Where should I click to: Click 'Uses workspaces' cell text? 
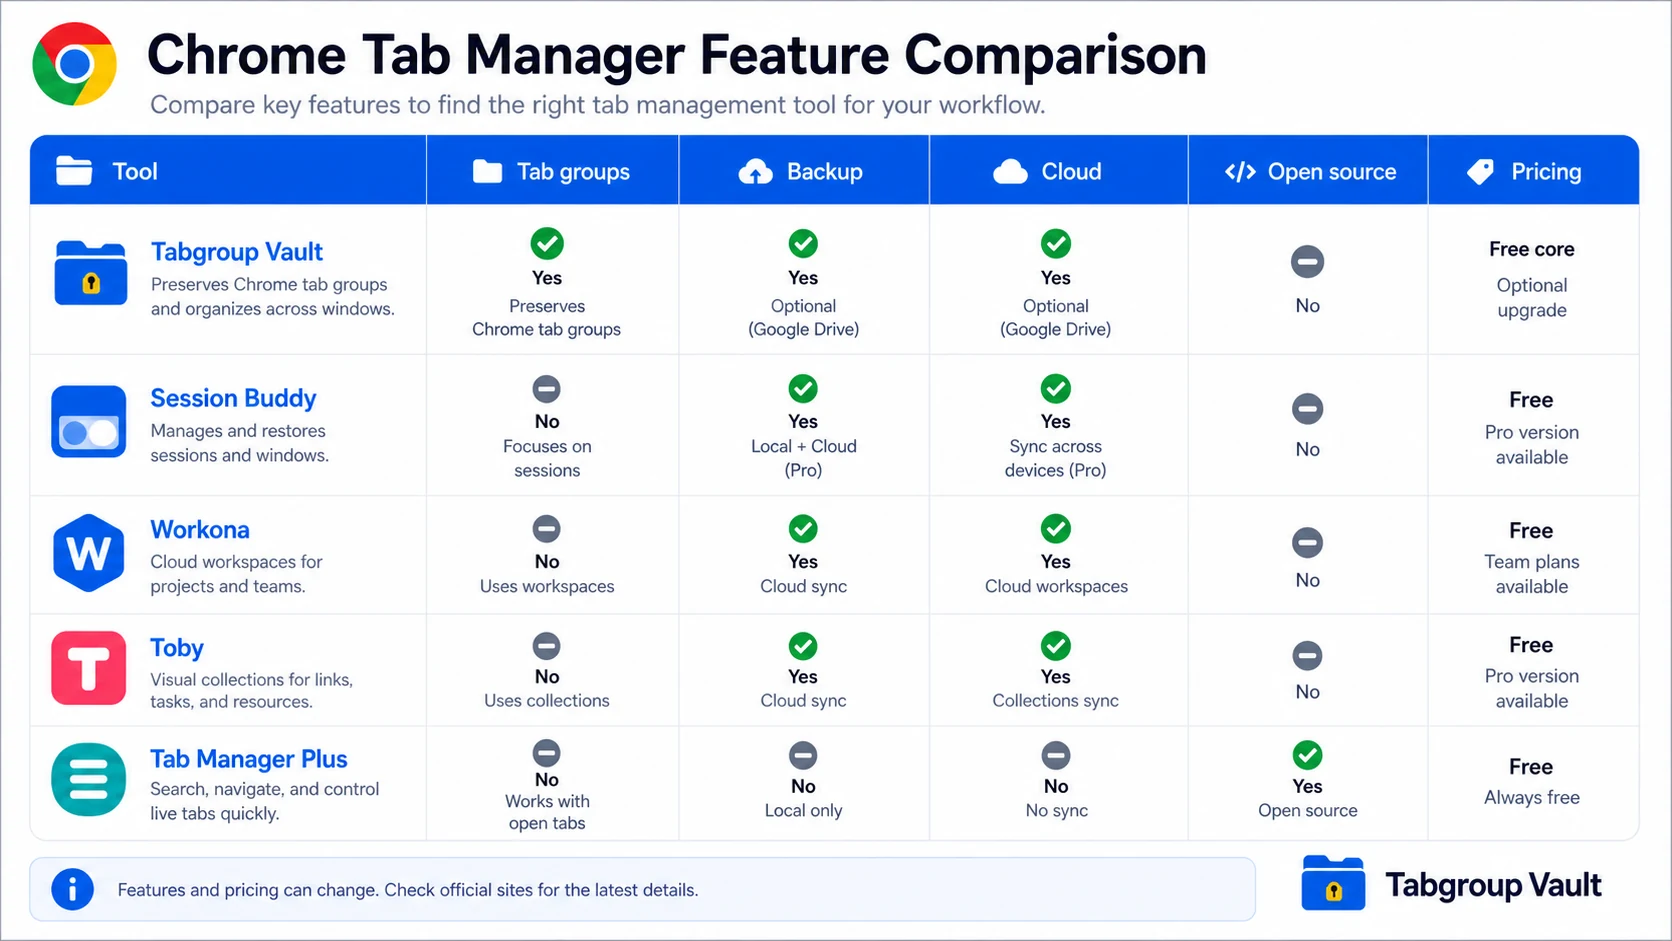[547, 586]
